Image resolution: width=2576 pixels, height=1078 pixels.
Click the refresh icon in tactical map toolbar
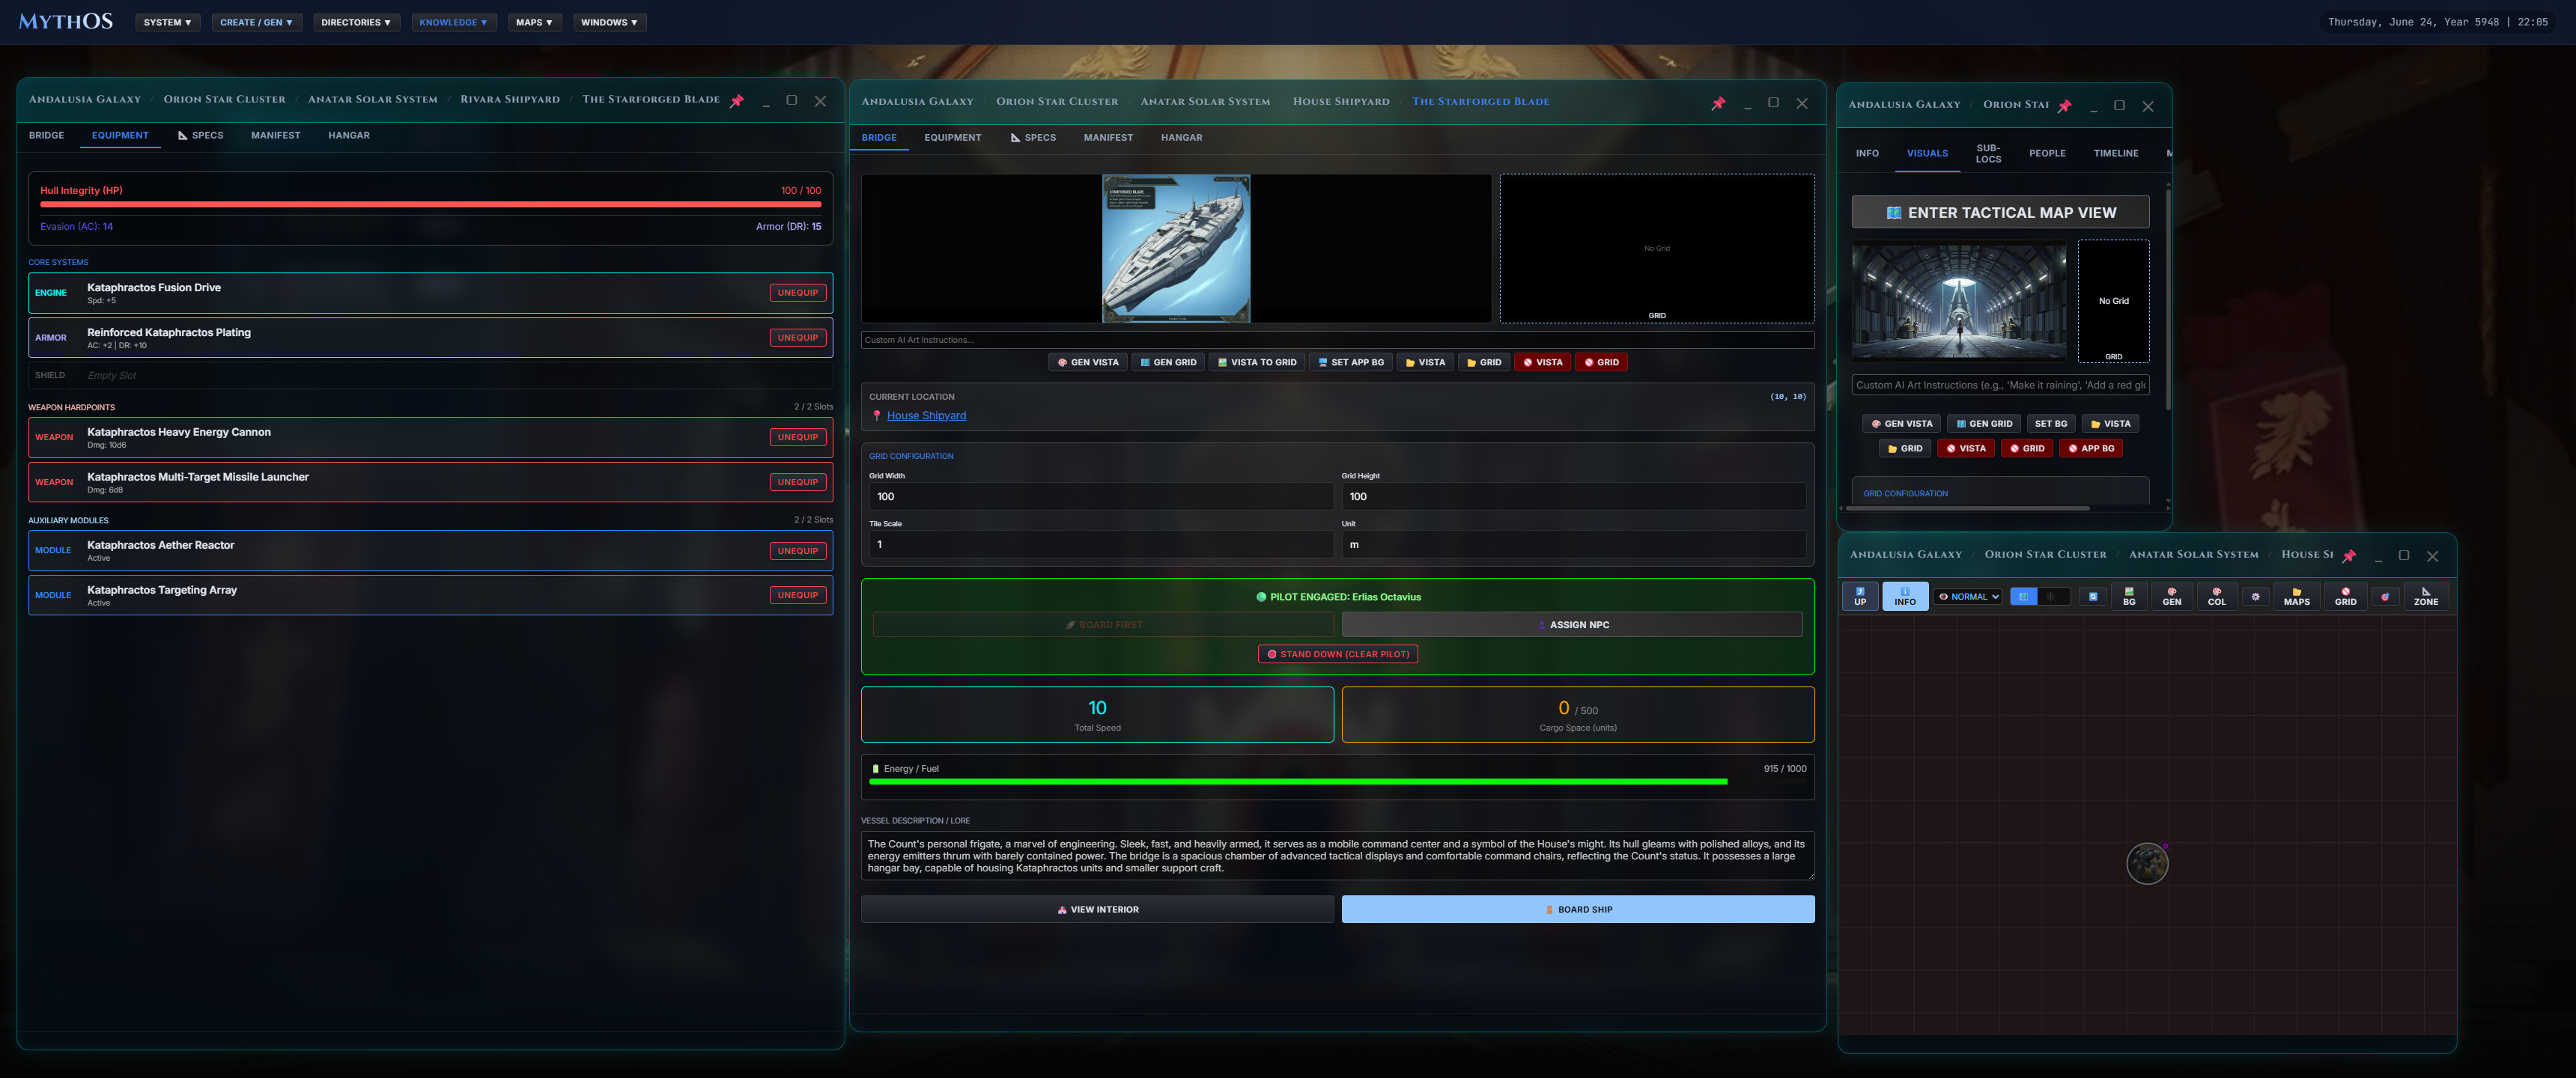[x=2093, y=597]
